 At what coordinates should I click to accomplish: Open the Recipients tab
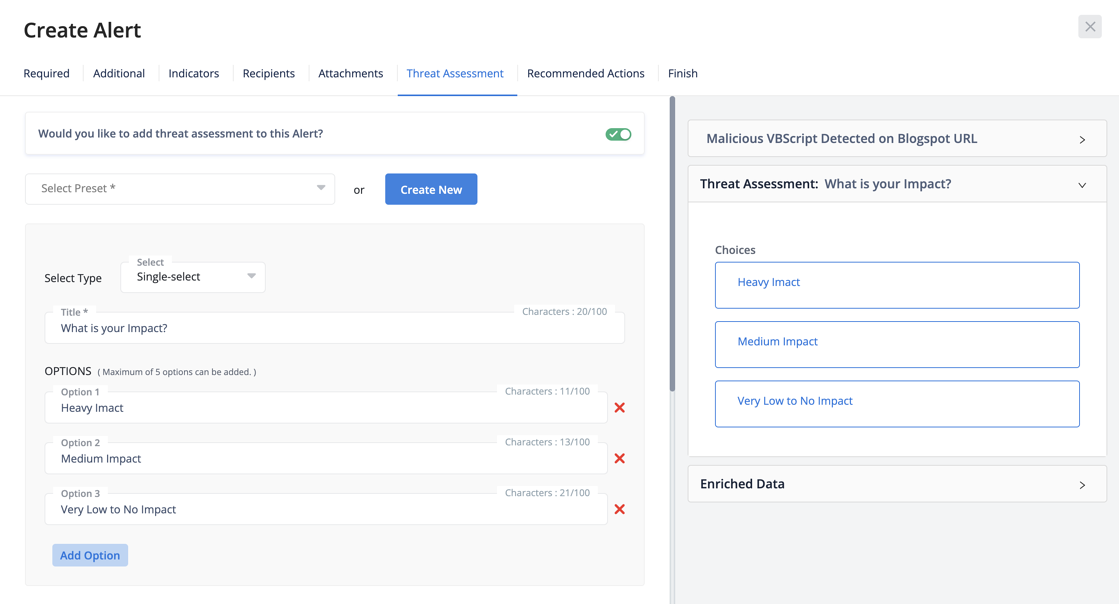(x=268, y=74)
